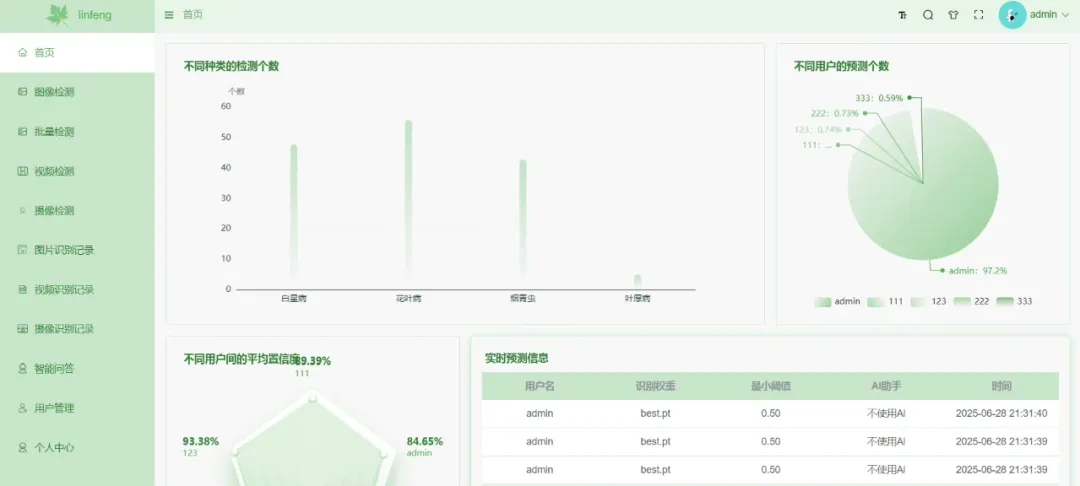Click the 首页 breadcrumb in header
Viewport: 1080px width, 486px height.
(x=193, y=14)
